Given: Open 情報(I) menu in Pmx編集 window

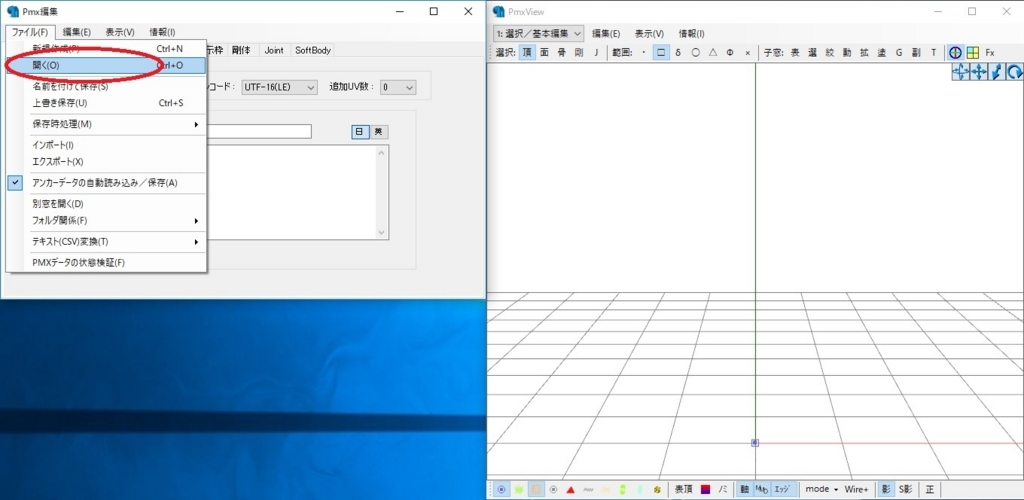Looking at the screenshot, I should [163, 32].
